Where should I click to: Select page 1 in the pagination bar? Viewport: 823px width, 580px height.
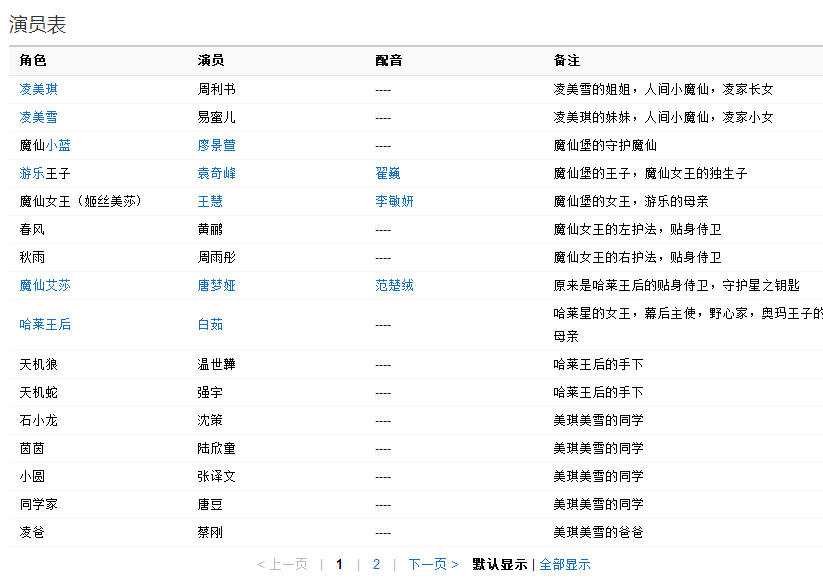(x=340, y=564)
